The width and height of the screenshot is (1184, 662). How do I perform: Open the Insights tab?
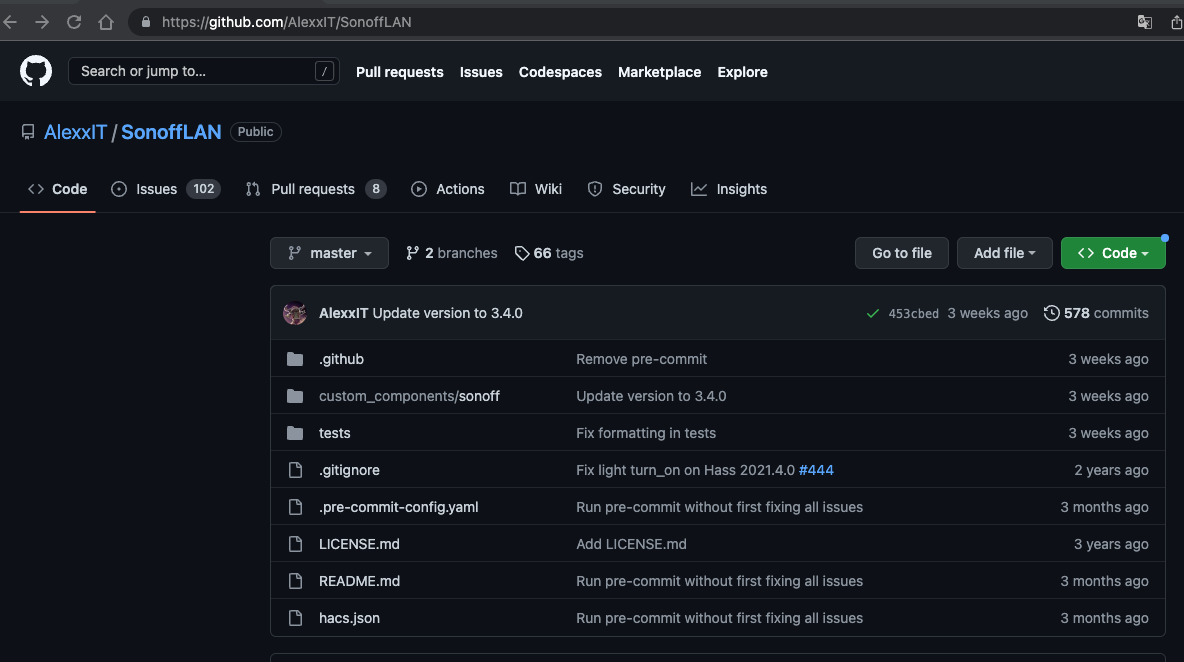(729, 189)
